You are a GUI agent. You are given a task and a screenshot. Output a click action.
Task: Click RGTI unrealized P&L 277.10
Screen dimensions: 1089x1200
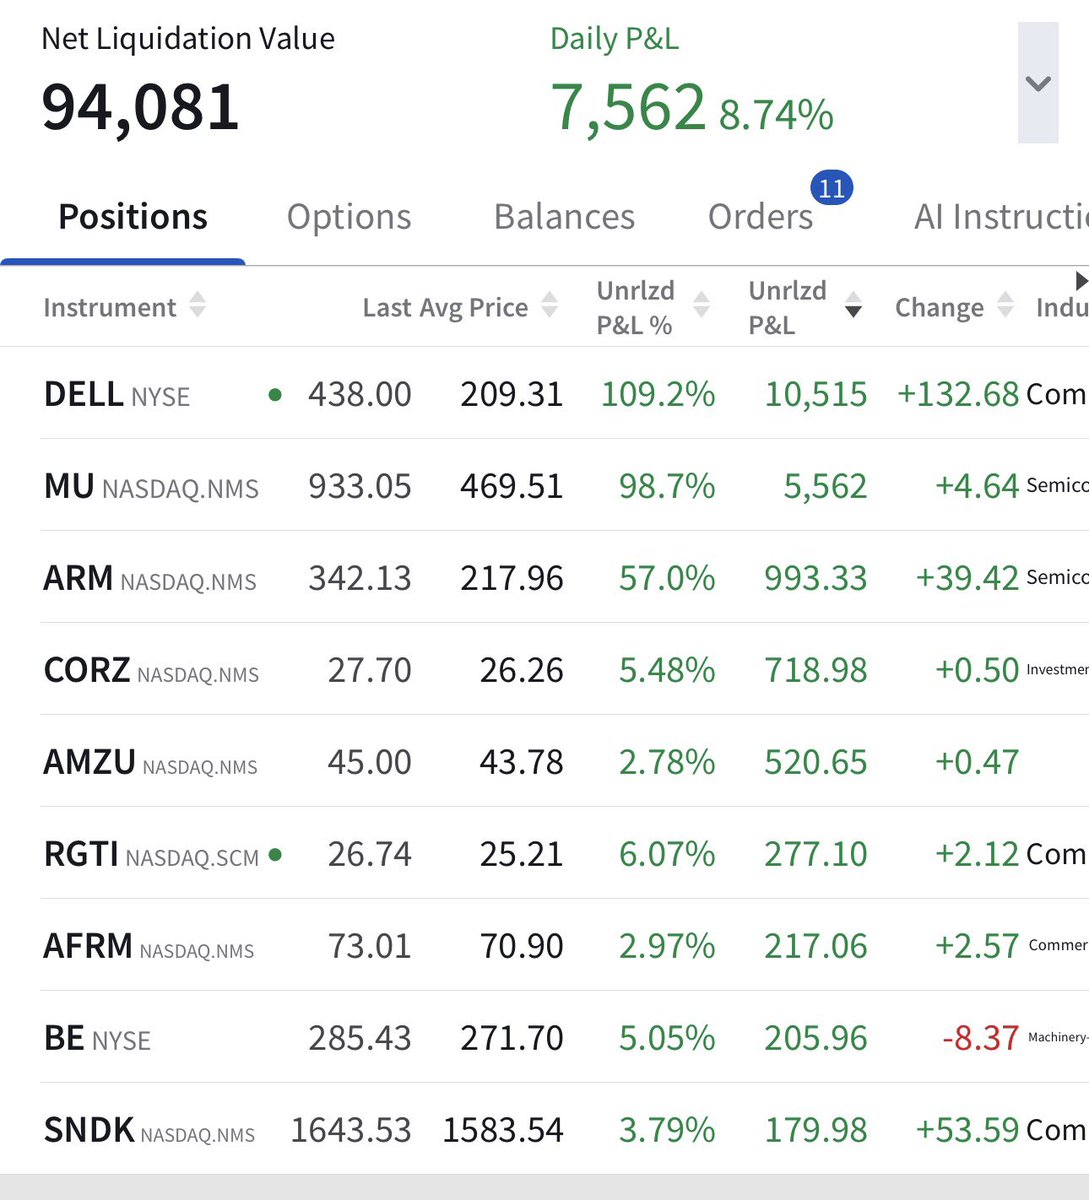[816, 854]
